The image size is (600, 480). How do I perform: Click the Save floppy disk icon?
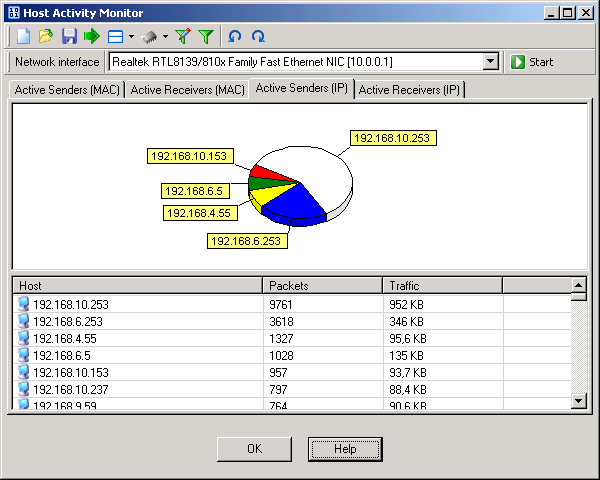pyautogui.click(x=69, y=37)
